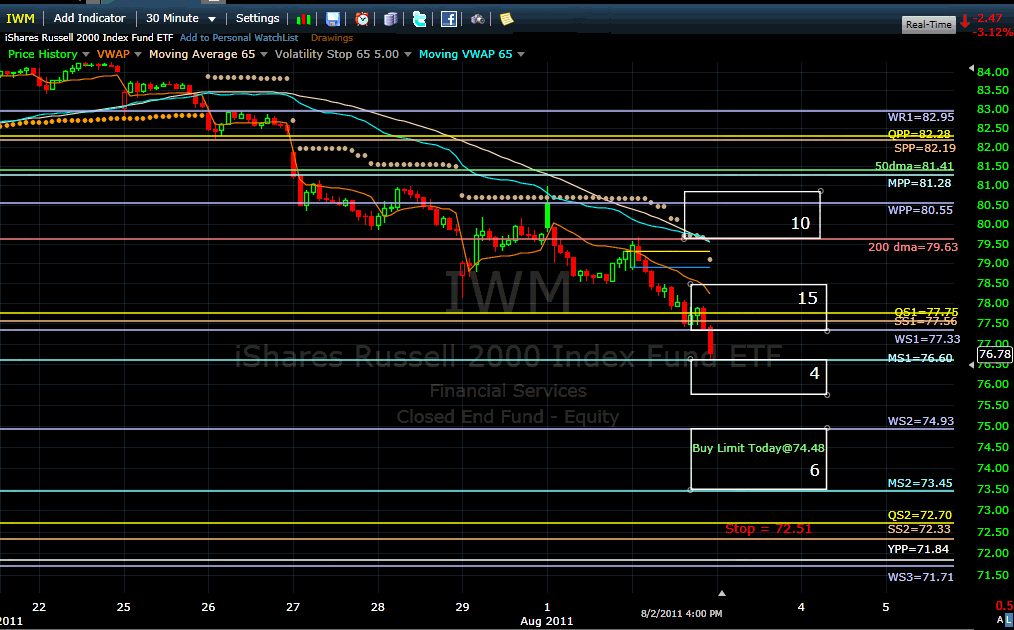Open the 30 Minute timeframe dropdown
The image size is (1014, 630).
(x=181, y=18)
